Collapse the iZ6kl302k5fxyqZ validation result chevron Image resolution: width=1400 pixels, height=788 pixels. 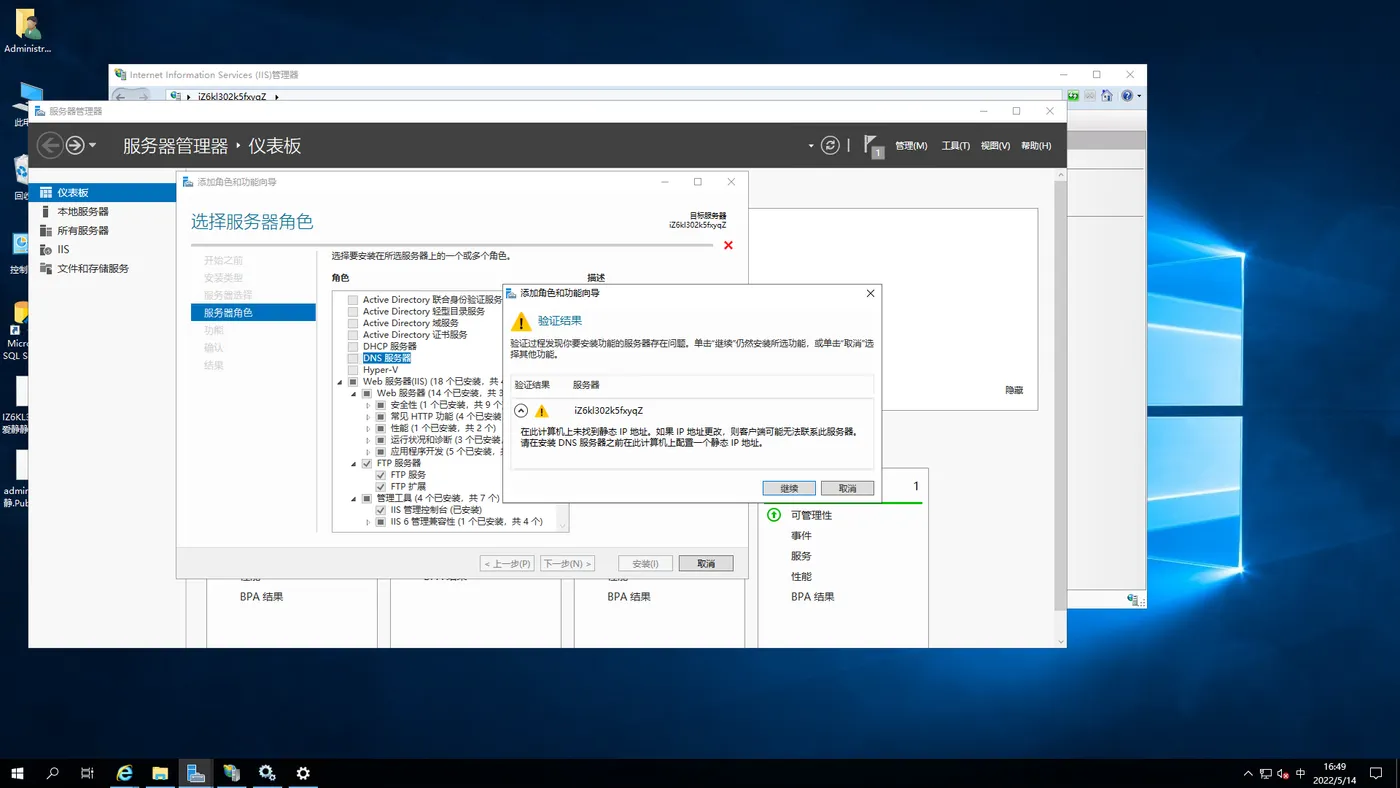coord(521,410)
